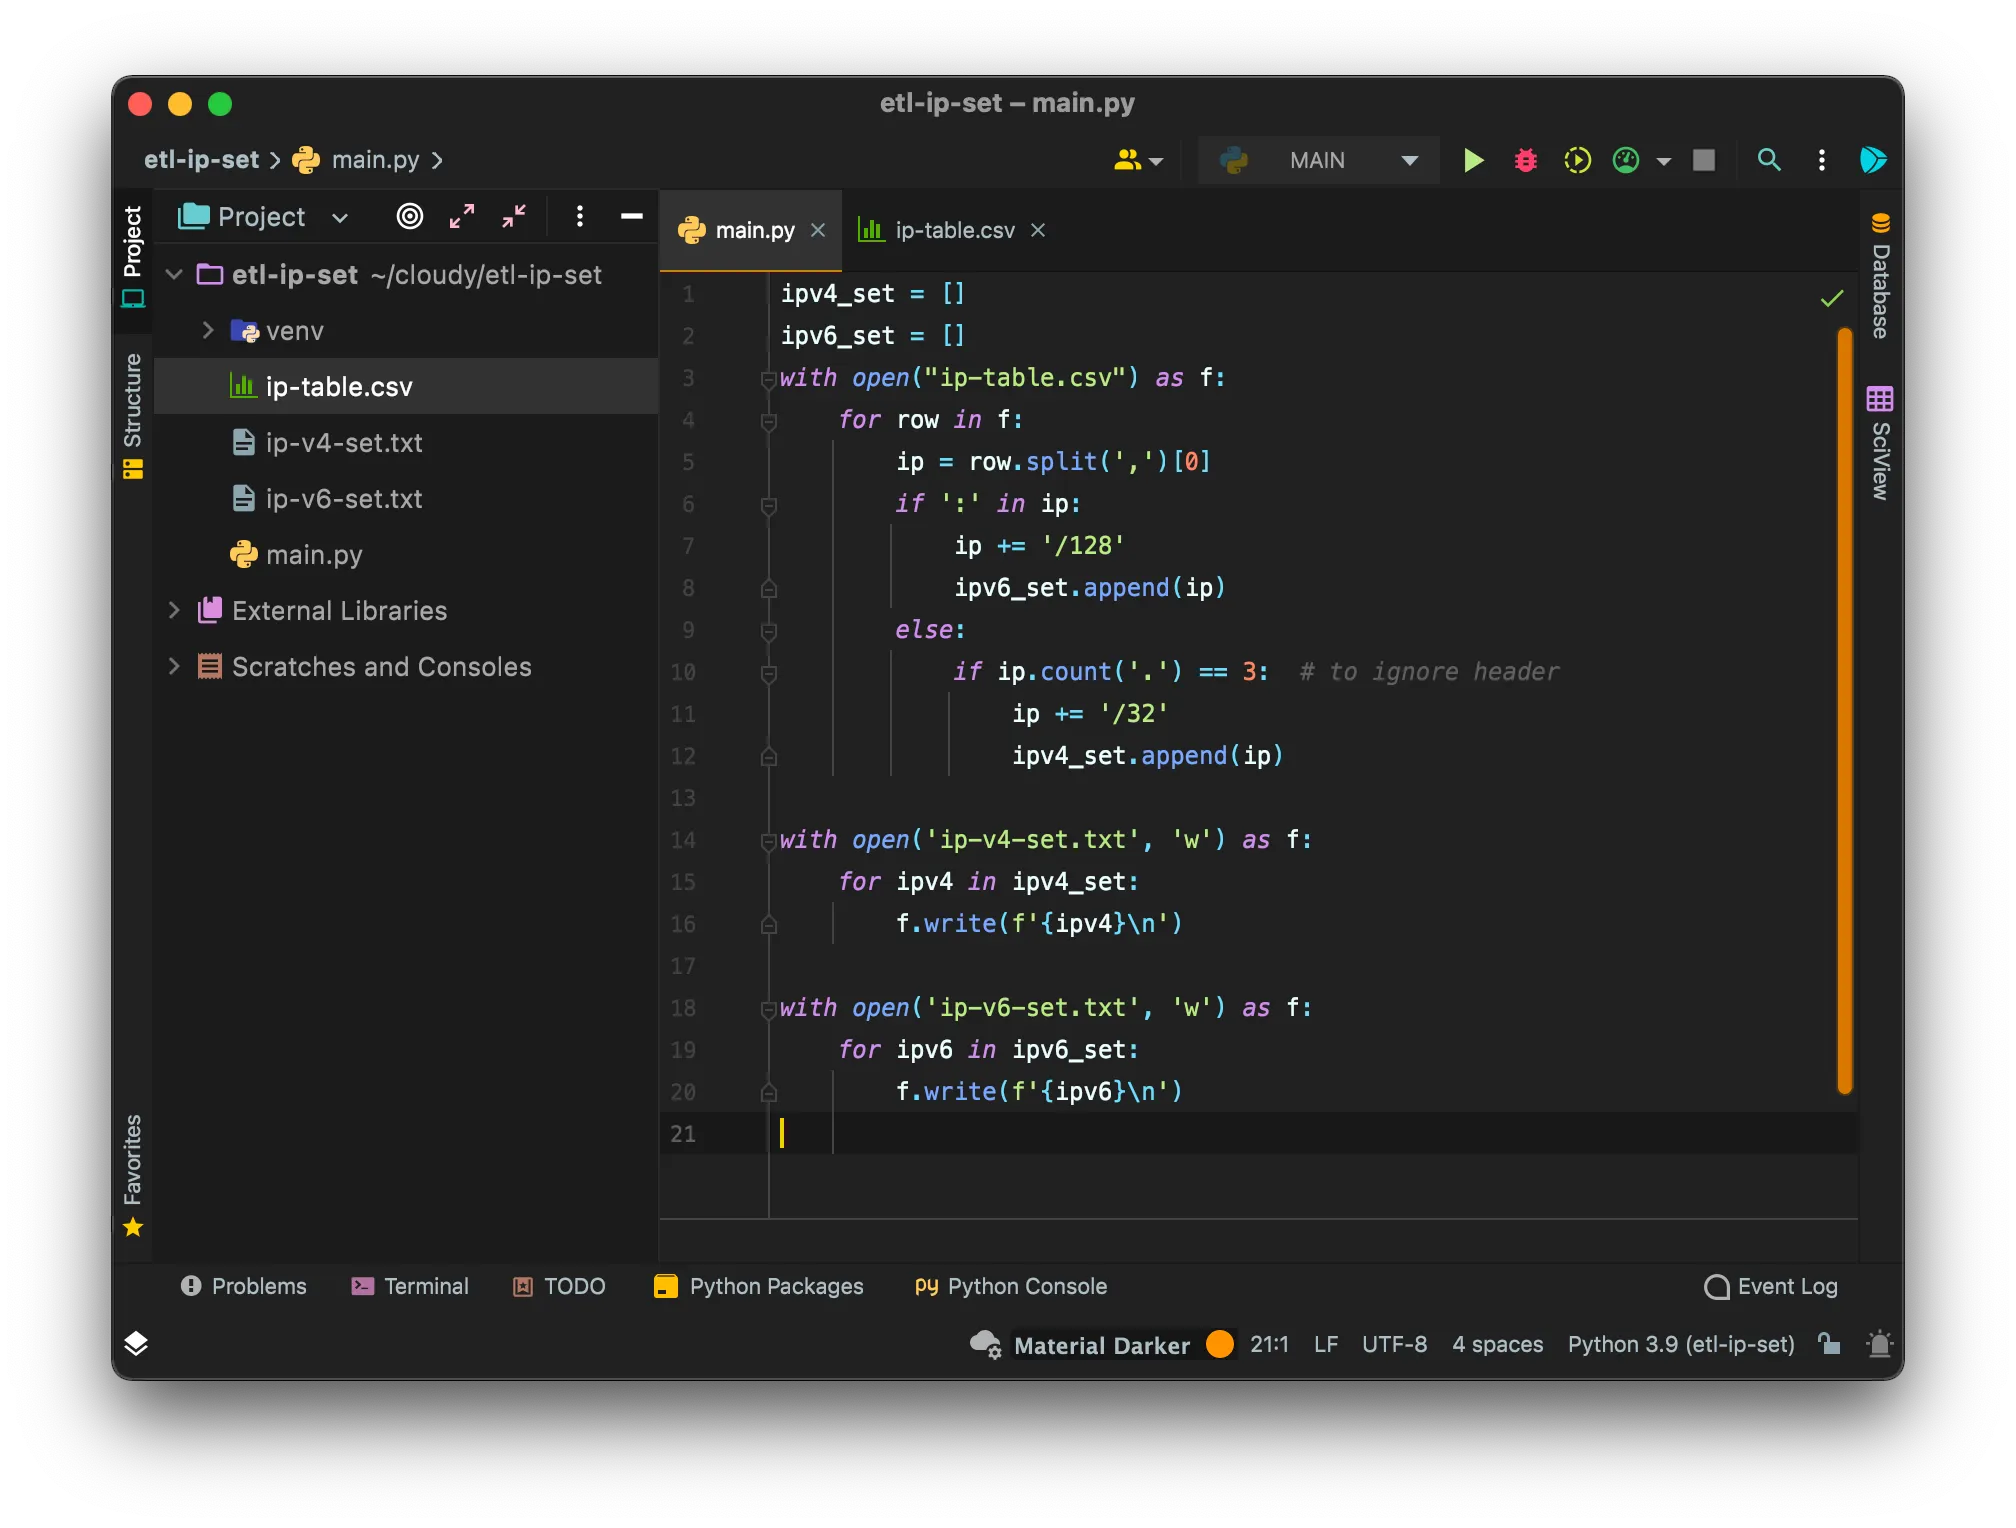2016x1528 pixels.
Task: Expand the venv folder
Action: [x=208, y=330]
